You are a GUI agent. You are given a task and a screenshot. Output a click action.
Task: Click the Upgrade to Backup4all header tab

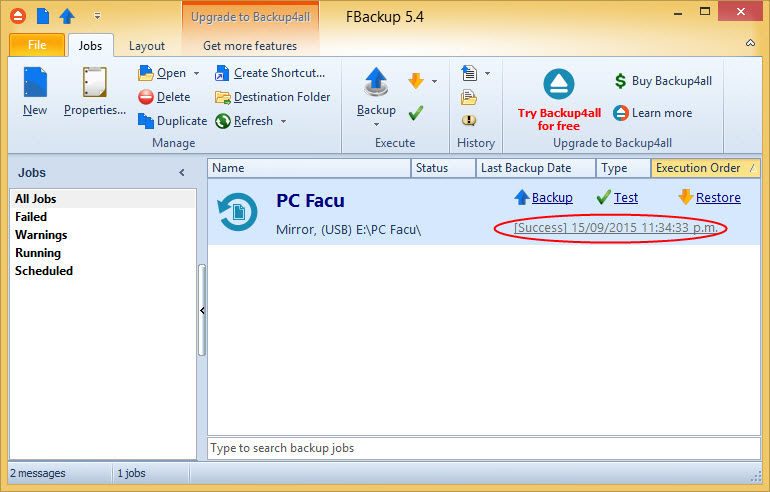(x=250, y=17)
